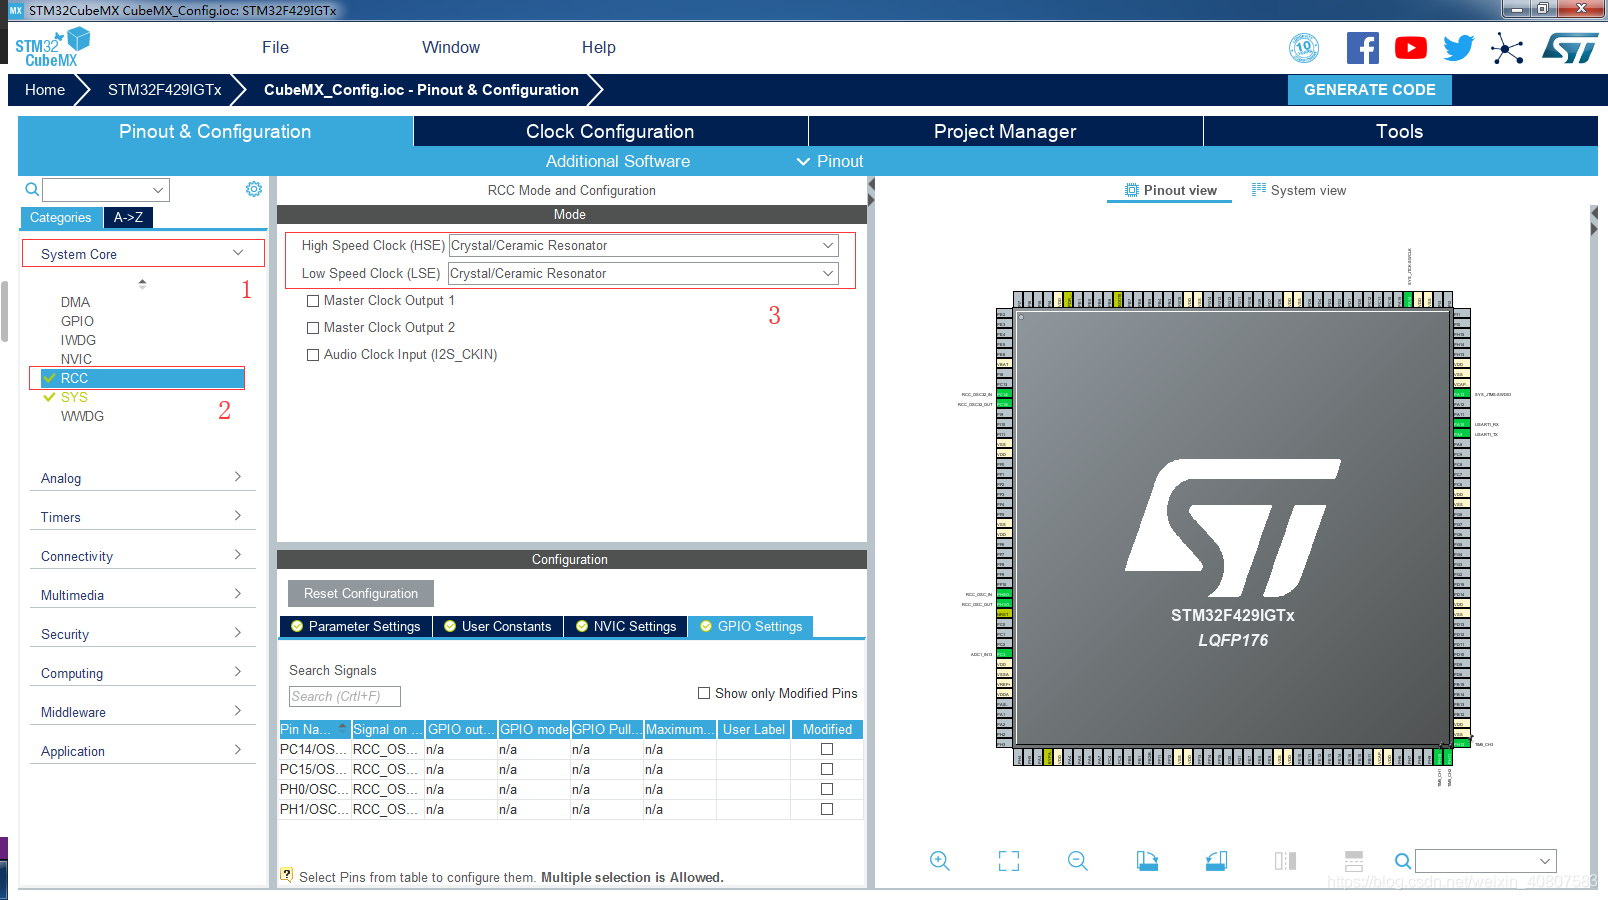Check Modified box for PH1 row

click(x=827, y=809)
